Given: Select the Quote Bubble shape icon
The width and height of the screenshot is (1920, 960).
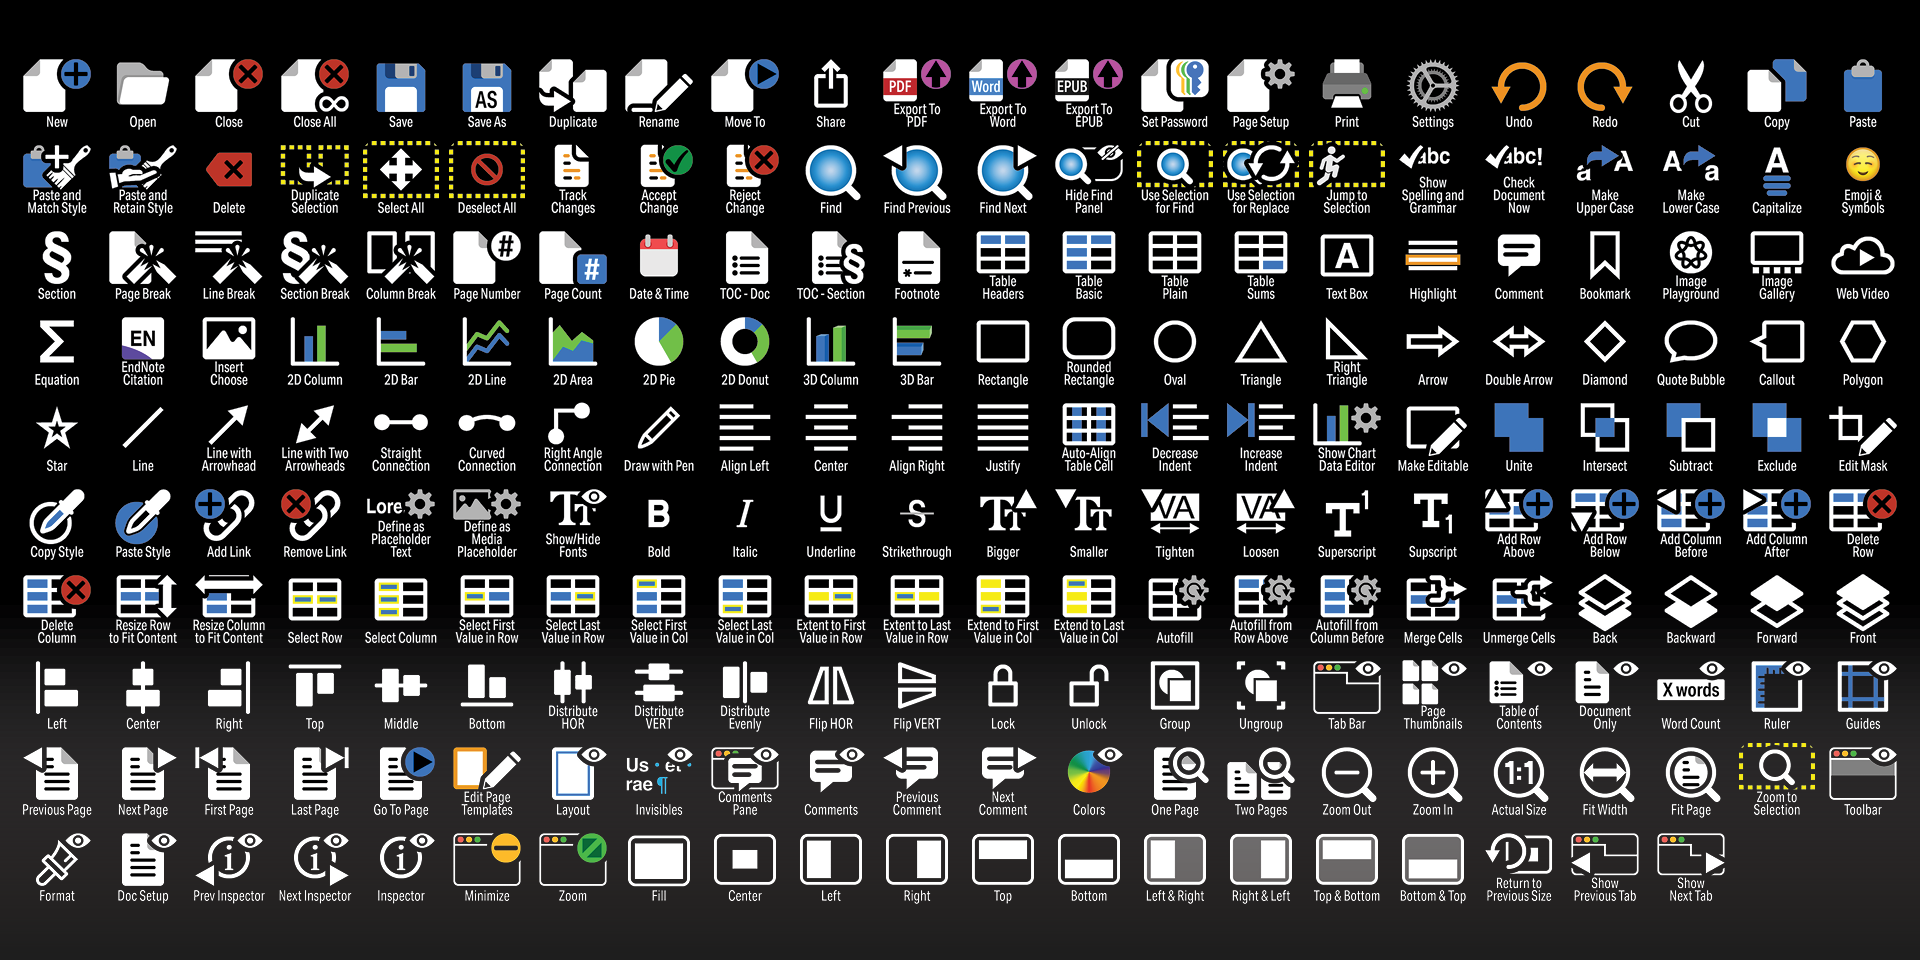Looking at the screenshot, I should tap(1691, 344).
